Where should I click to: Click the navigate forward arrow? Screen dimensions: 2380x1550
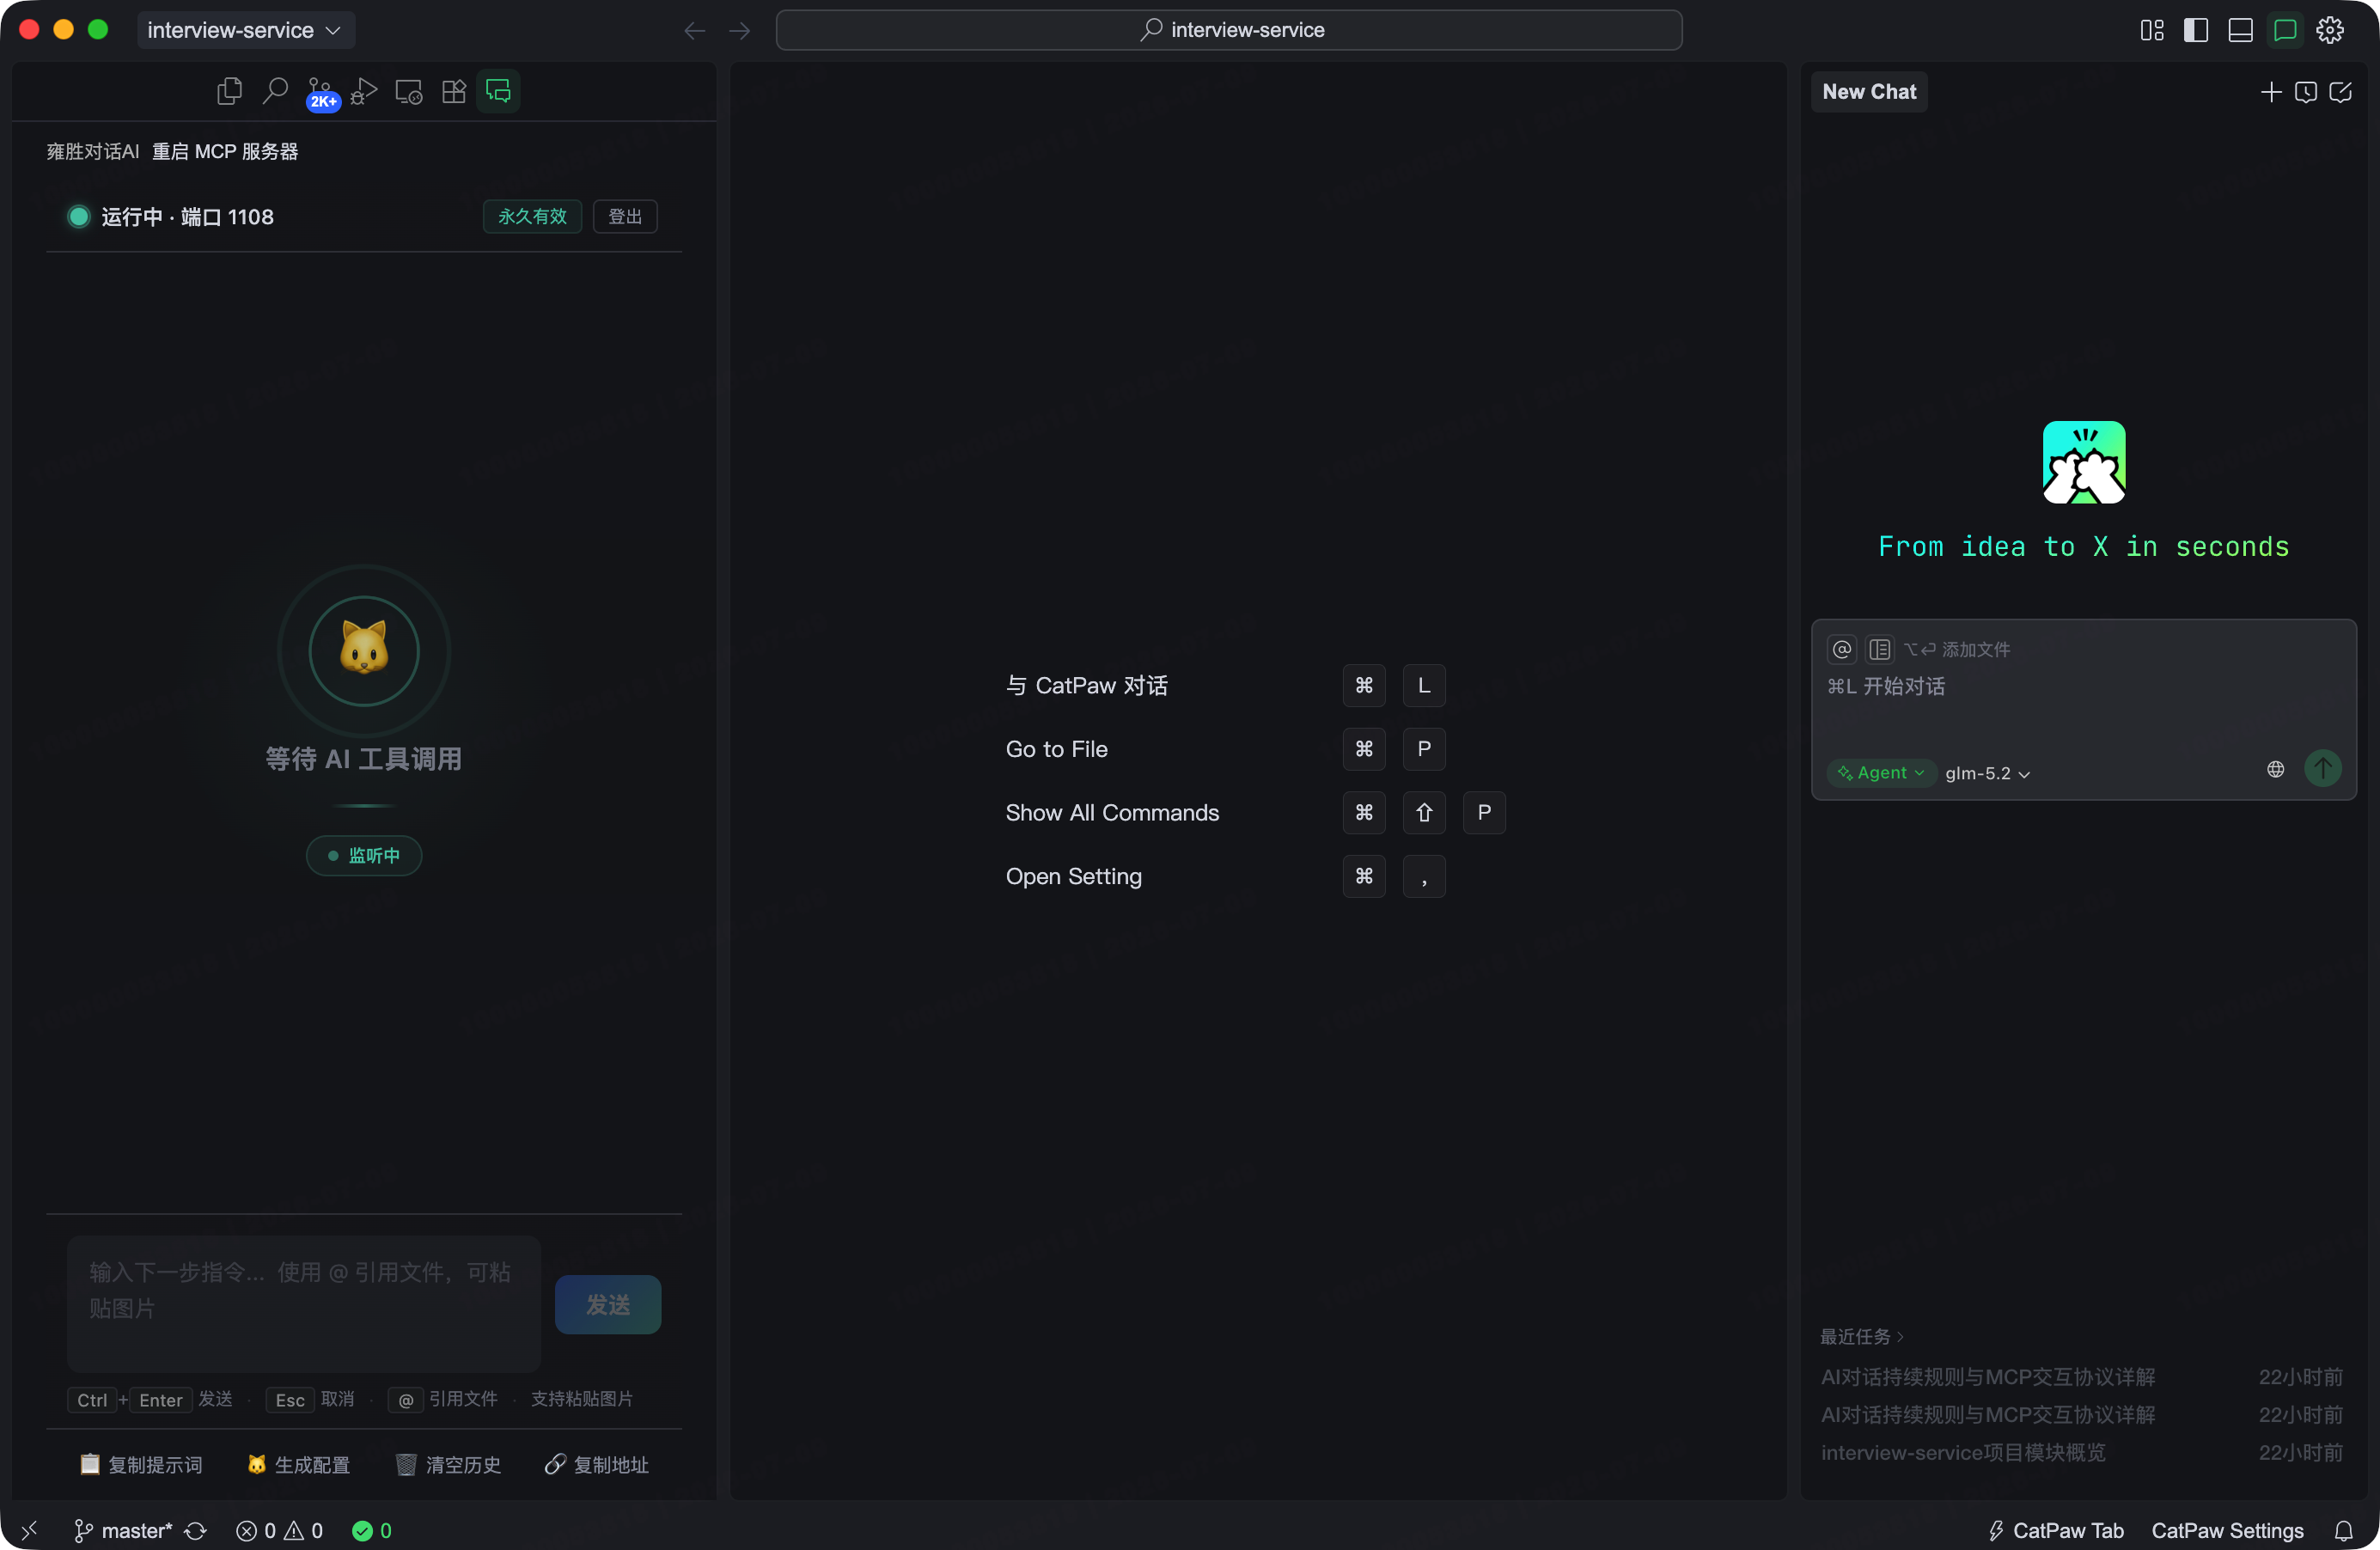coord(739,30)
